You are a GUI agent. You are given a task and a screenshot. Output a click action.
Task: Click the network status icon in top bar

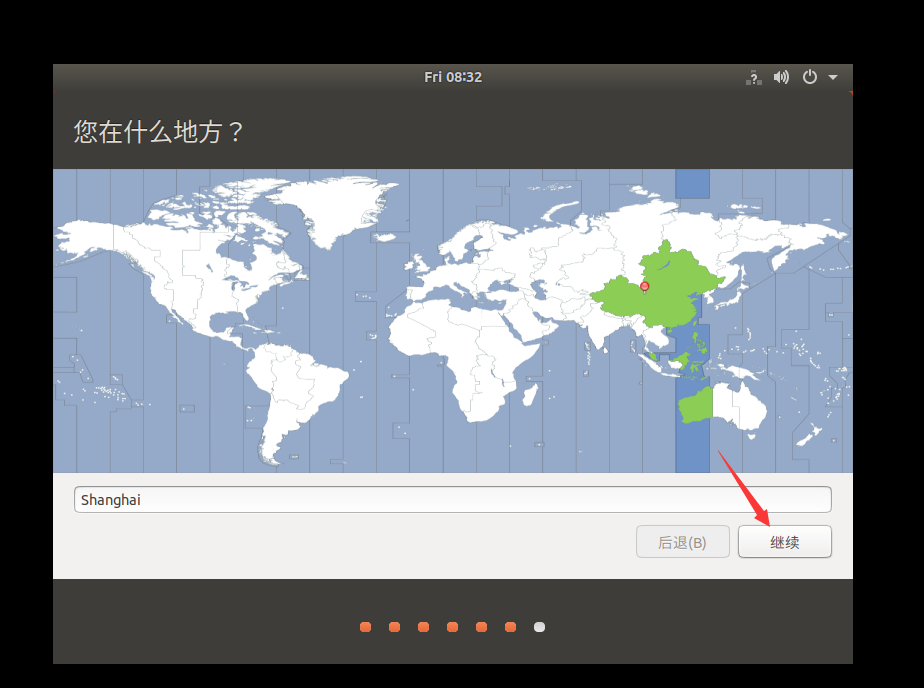tap(753, 77)
